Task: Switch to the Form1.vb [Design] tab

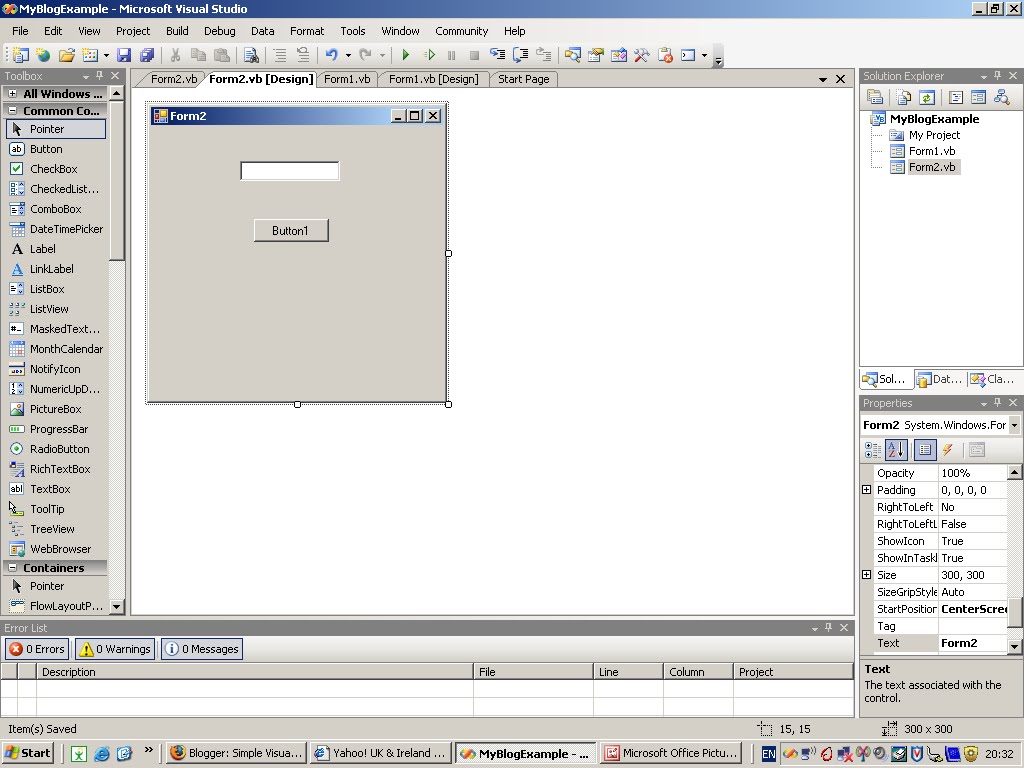Action: tap(433, 78)
